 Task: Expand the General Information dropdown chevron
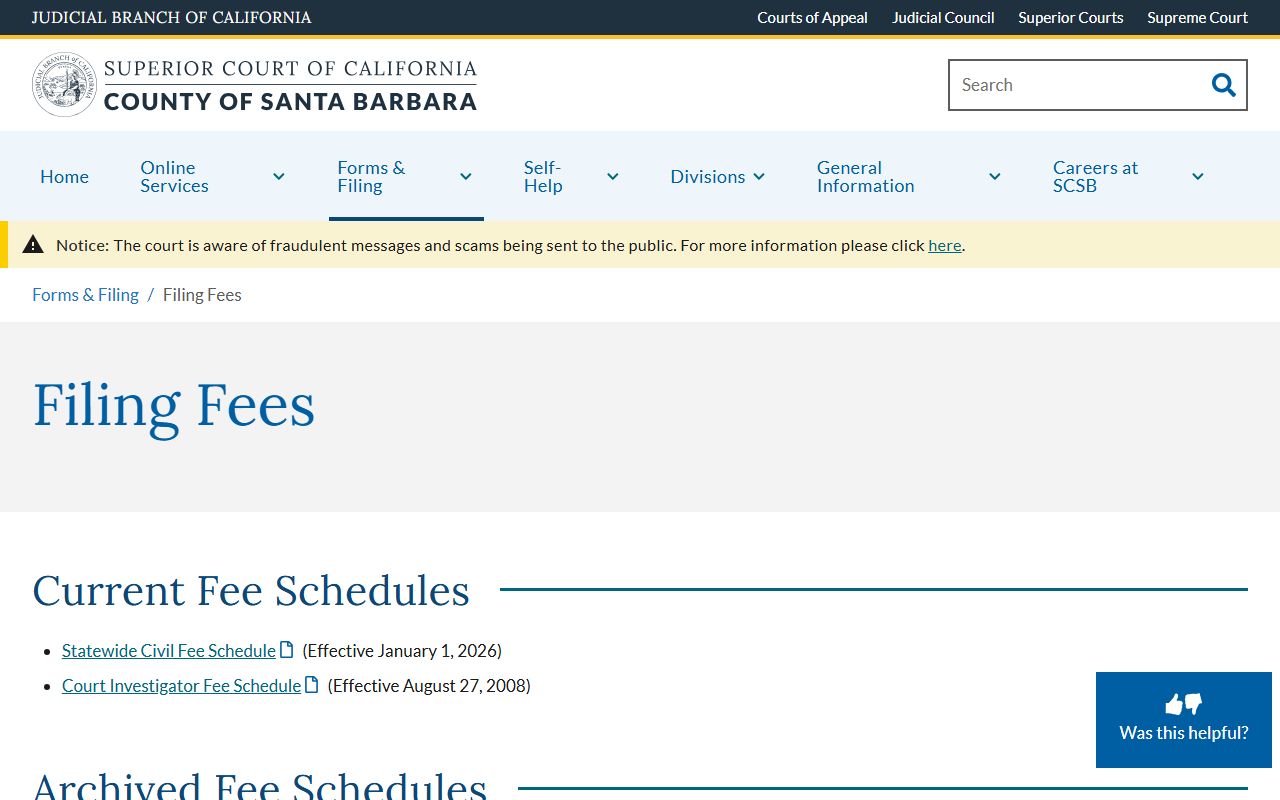(995, 177)
